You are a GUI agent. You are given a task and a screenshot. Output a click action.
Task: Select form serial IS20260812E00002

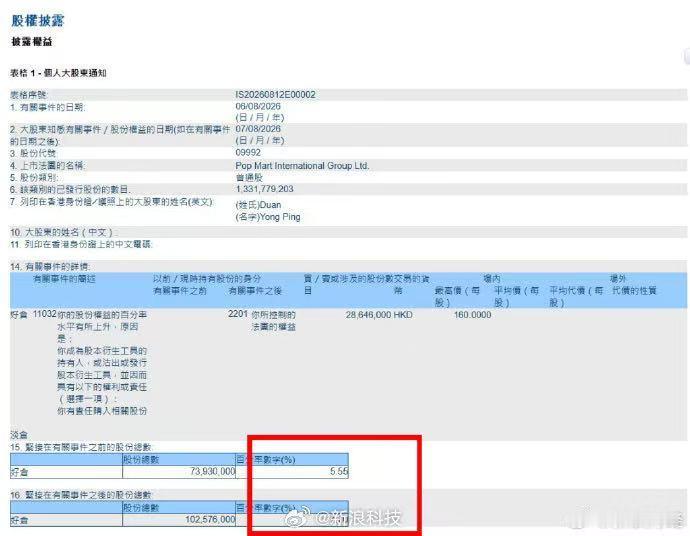[x=275, y=95]
